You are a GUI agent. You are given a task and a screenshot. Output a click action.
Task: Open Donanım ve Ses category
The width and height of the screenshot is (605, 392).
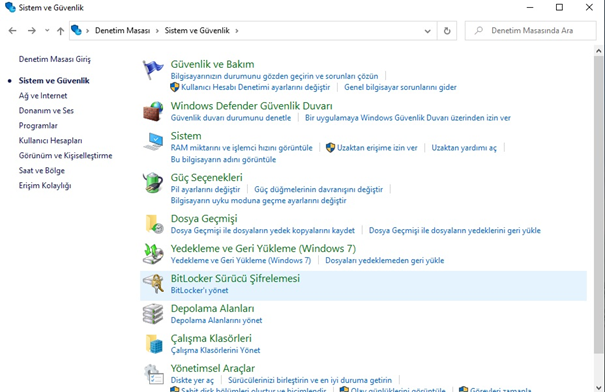[x=46, y=111]
